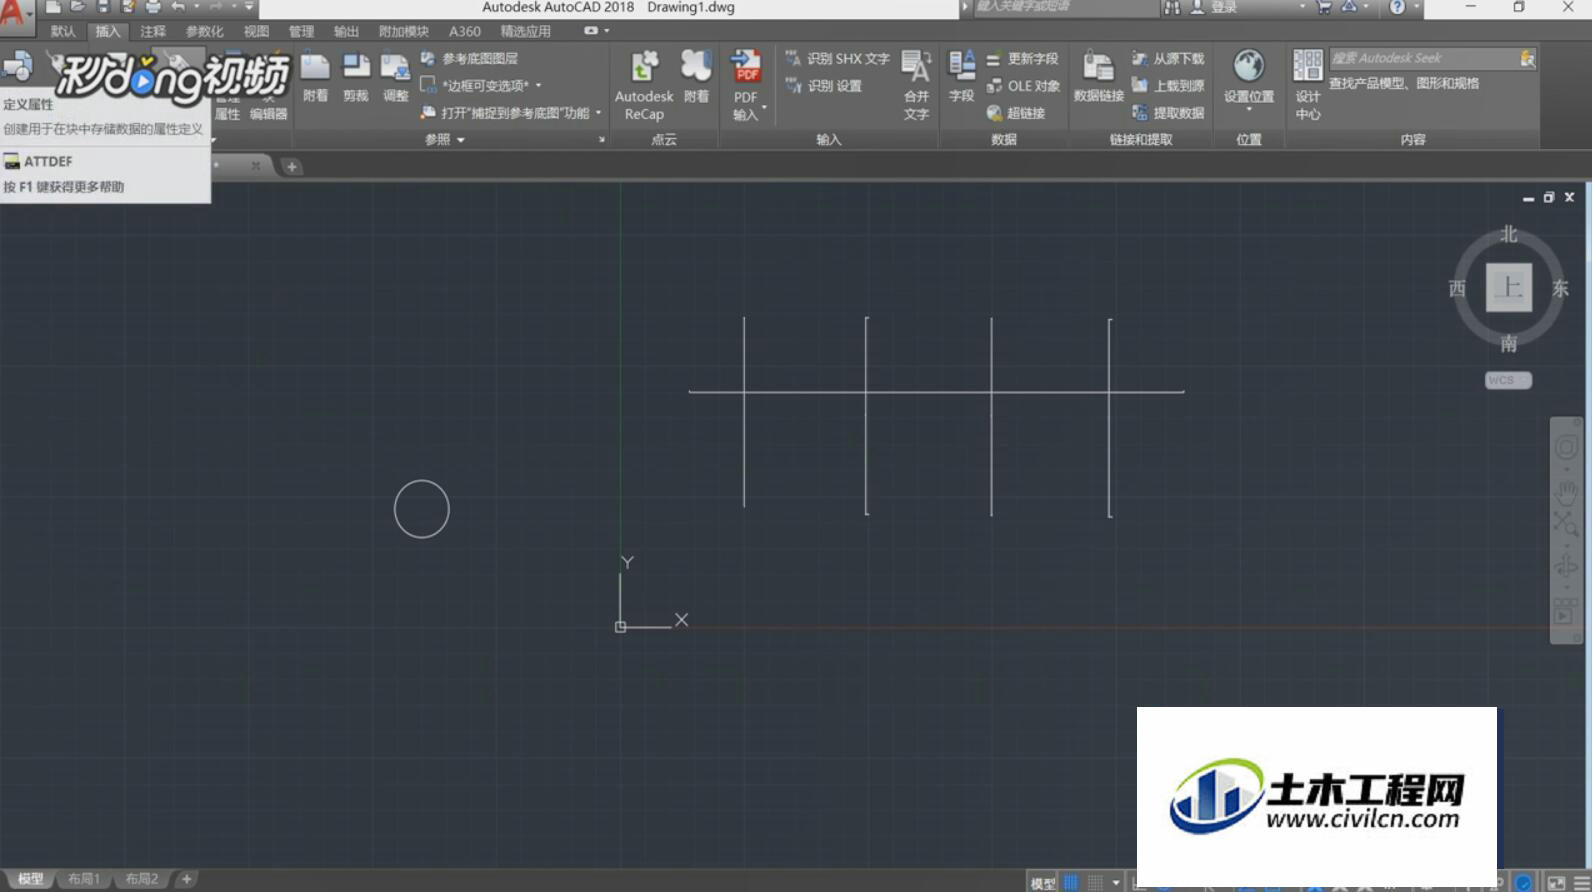Click the WCS coordinate system button
Image resolution: width=1592 pixels, height=892 pixels.
1507,380
